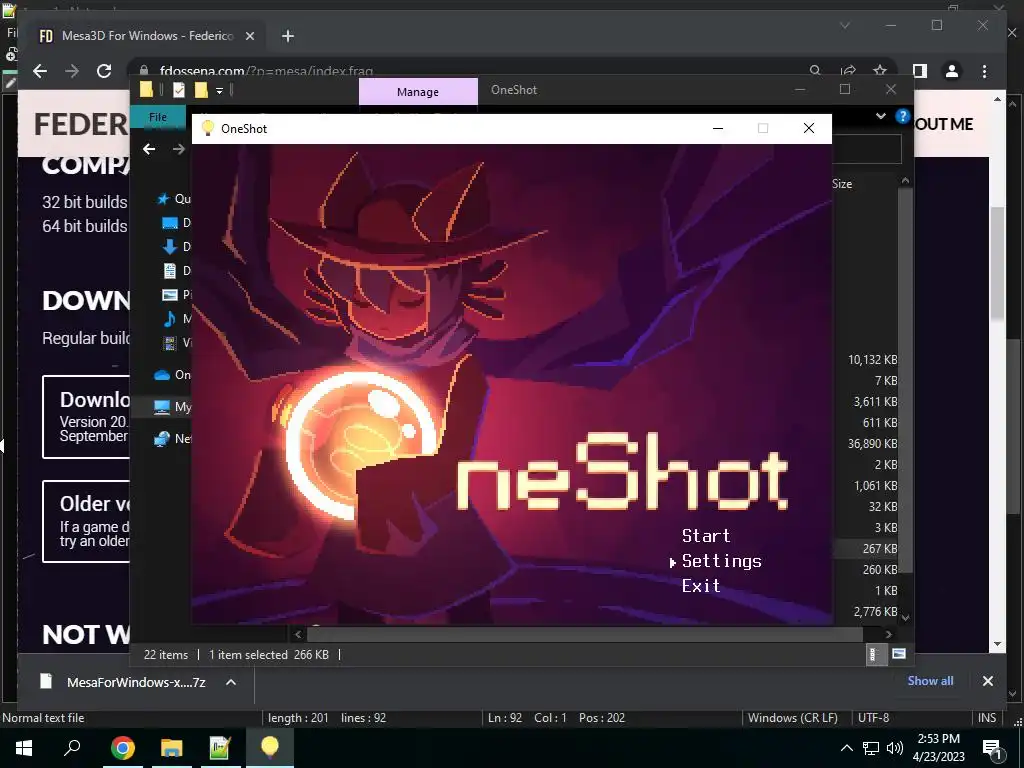Go back in File Explorer

(149, 149)
